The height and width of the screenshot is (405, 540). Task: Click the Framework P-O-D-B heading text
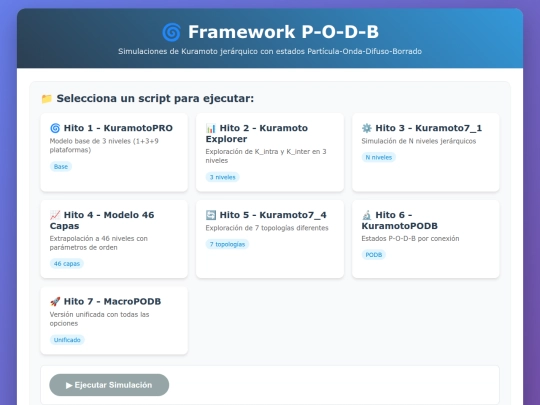click(283, 32)
